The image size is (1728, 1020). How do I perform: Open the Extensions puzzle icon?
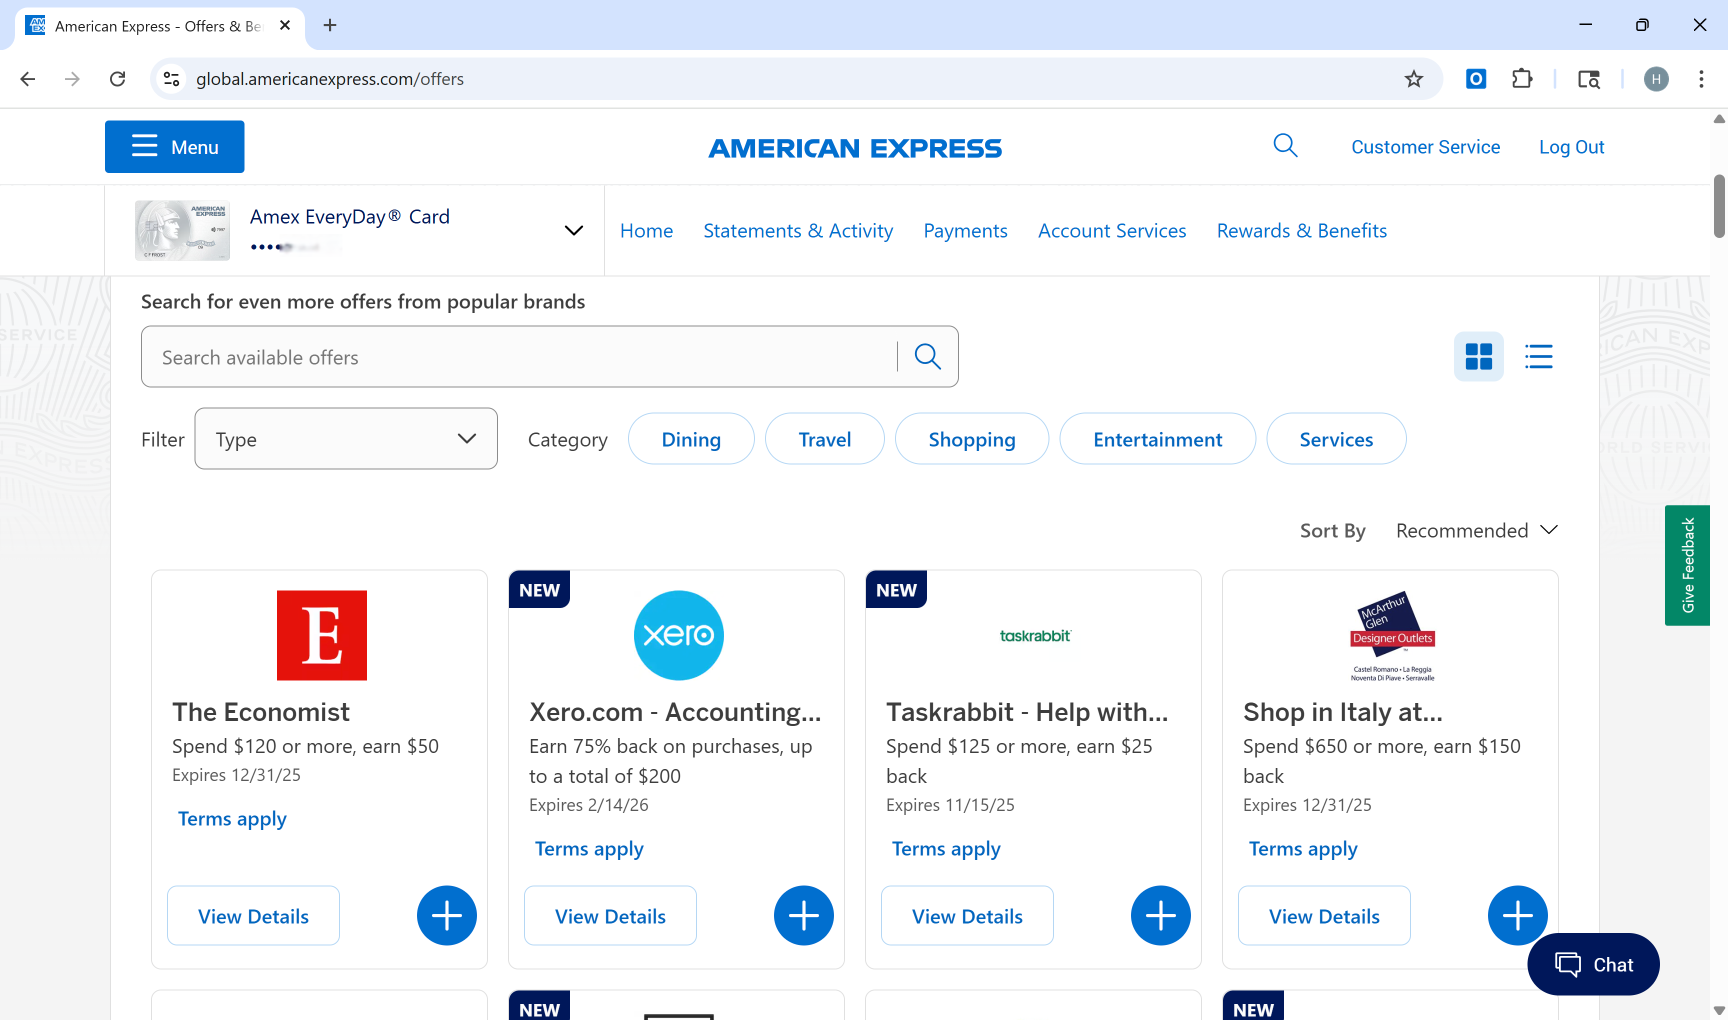click(x=1522, y=79)
